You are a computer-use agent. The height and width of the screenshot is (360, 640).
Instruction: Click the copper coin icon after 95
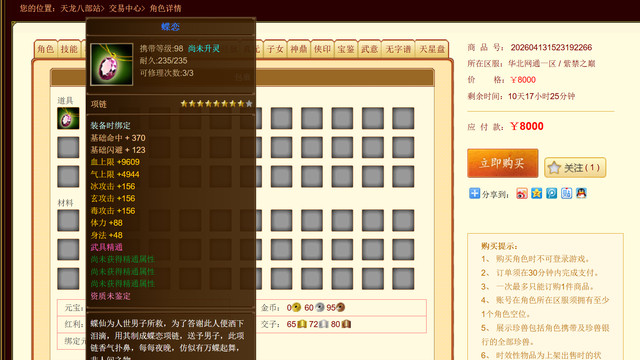pos(340,307)
